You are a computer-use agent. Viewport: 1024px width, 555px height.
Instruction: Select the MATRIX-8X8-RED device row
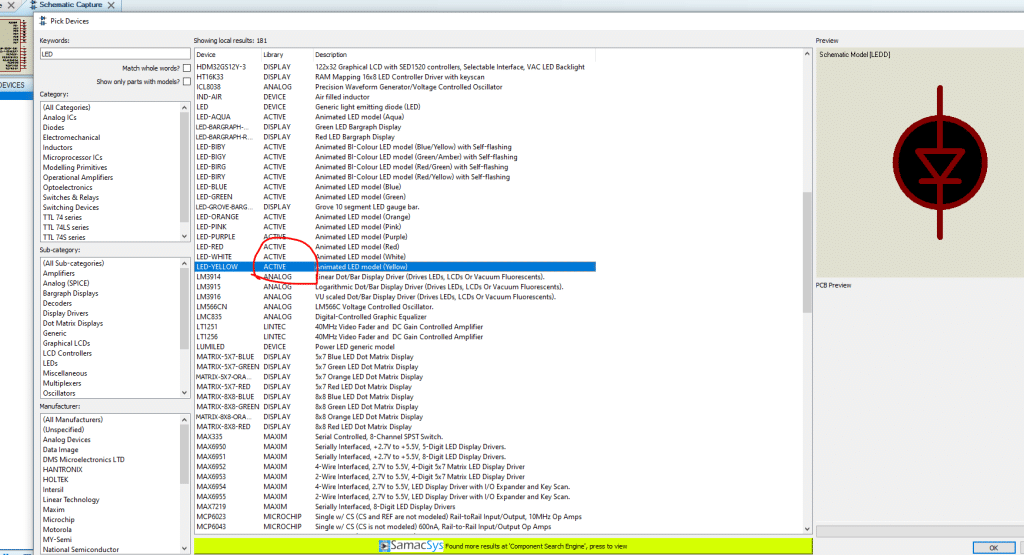point(395,426)
